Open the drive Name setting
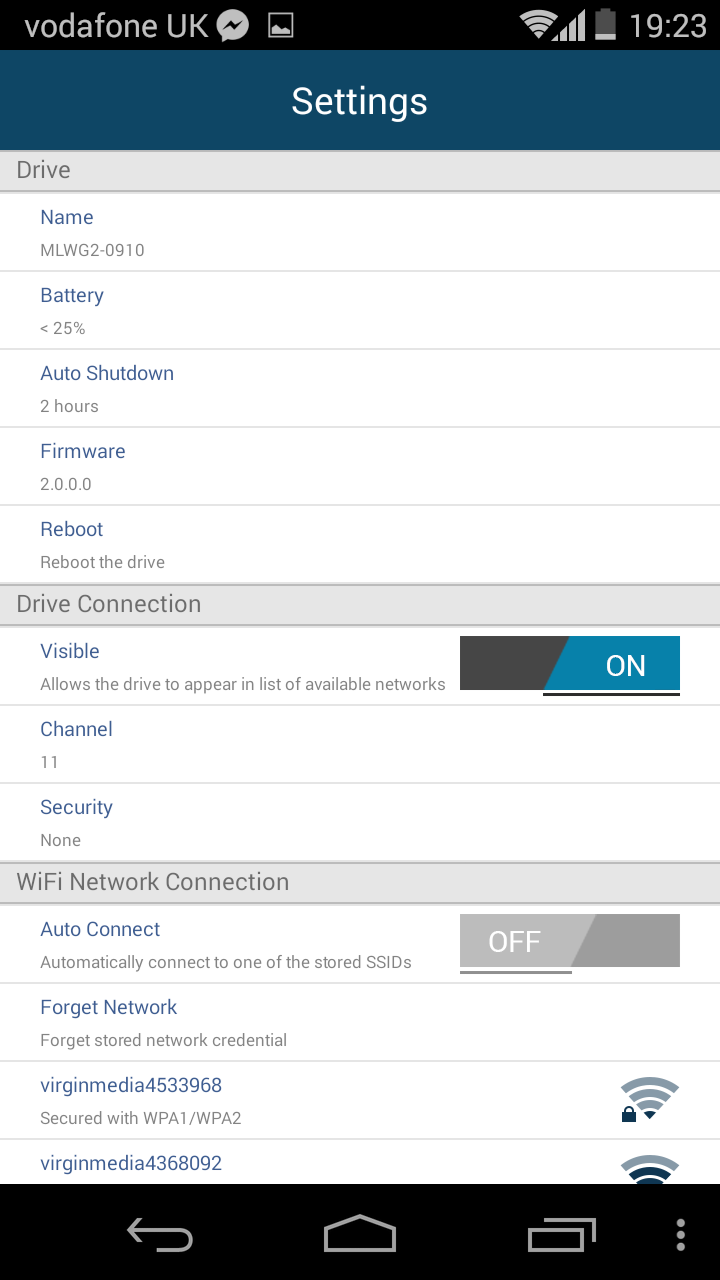The image size is (720, 1280). tap(67, 232)
